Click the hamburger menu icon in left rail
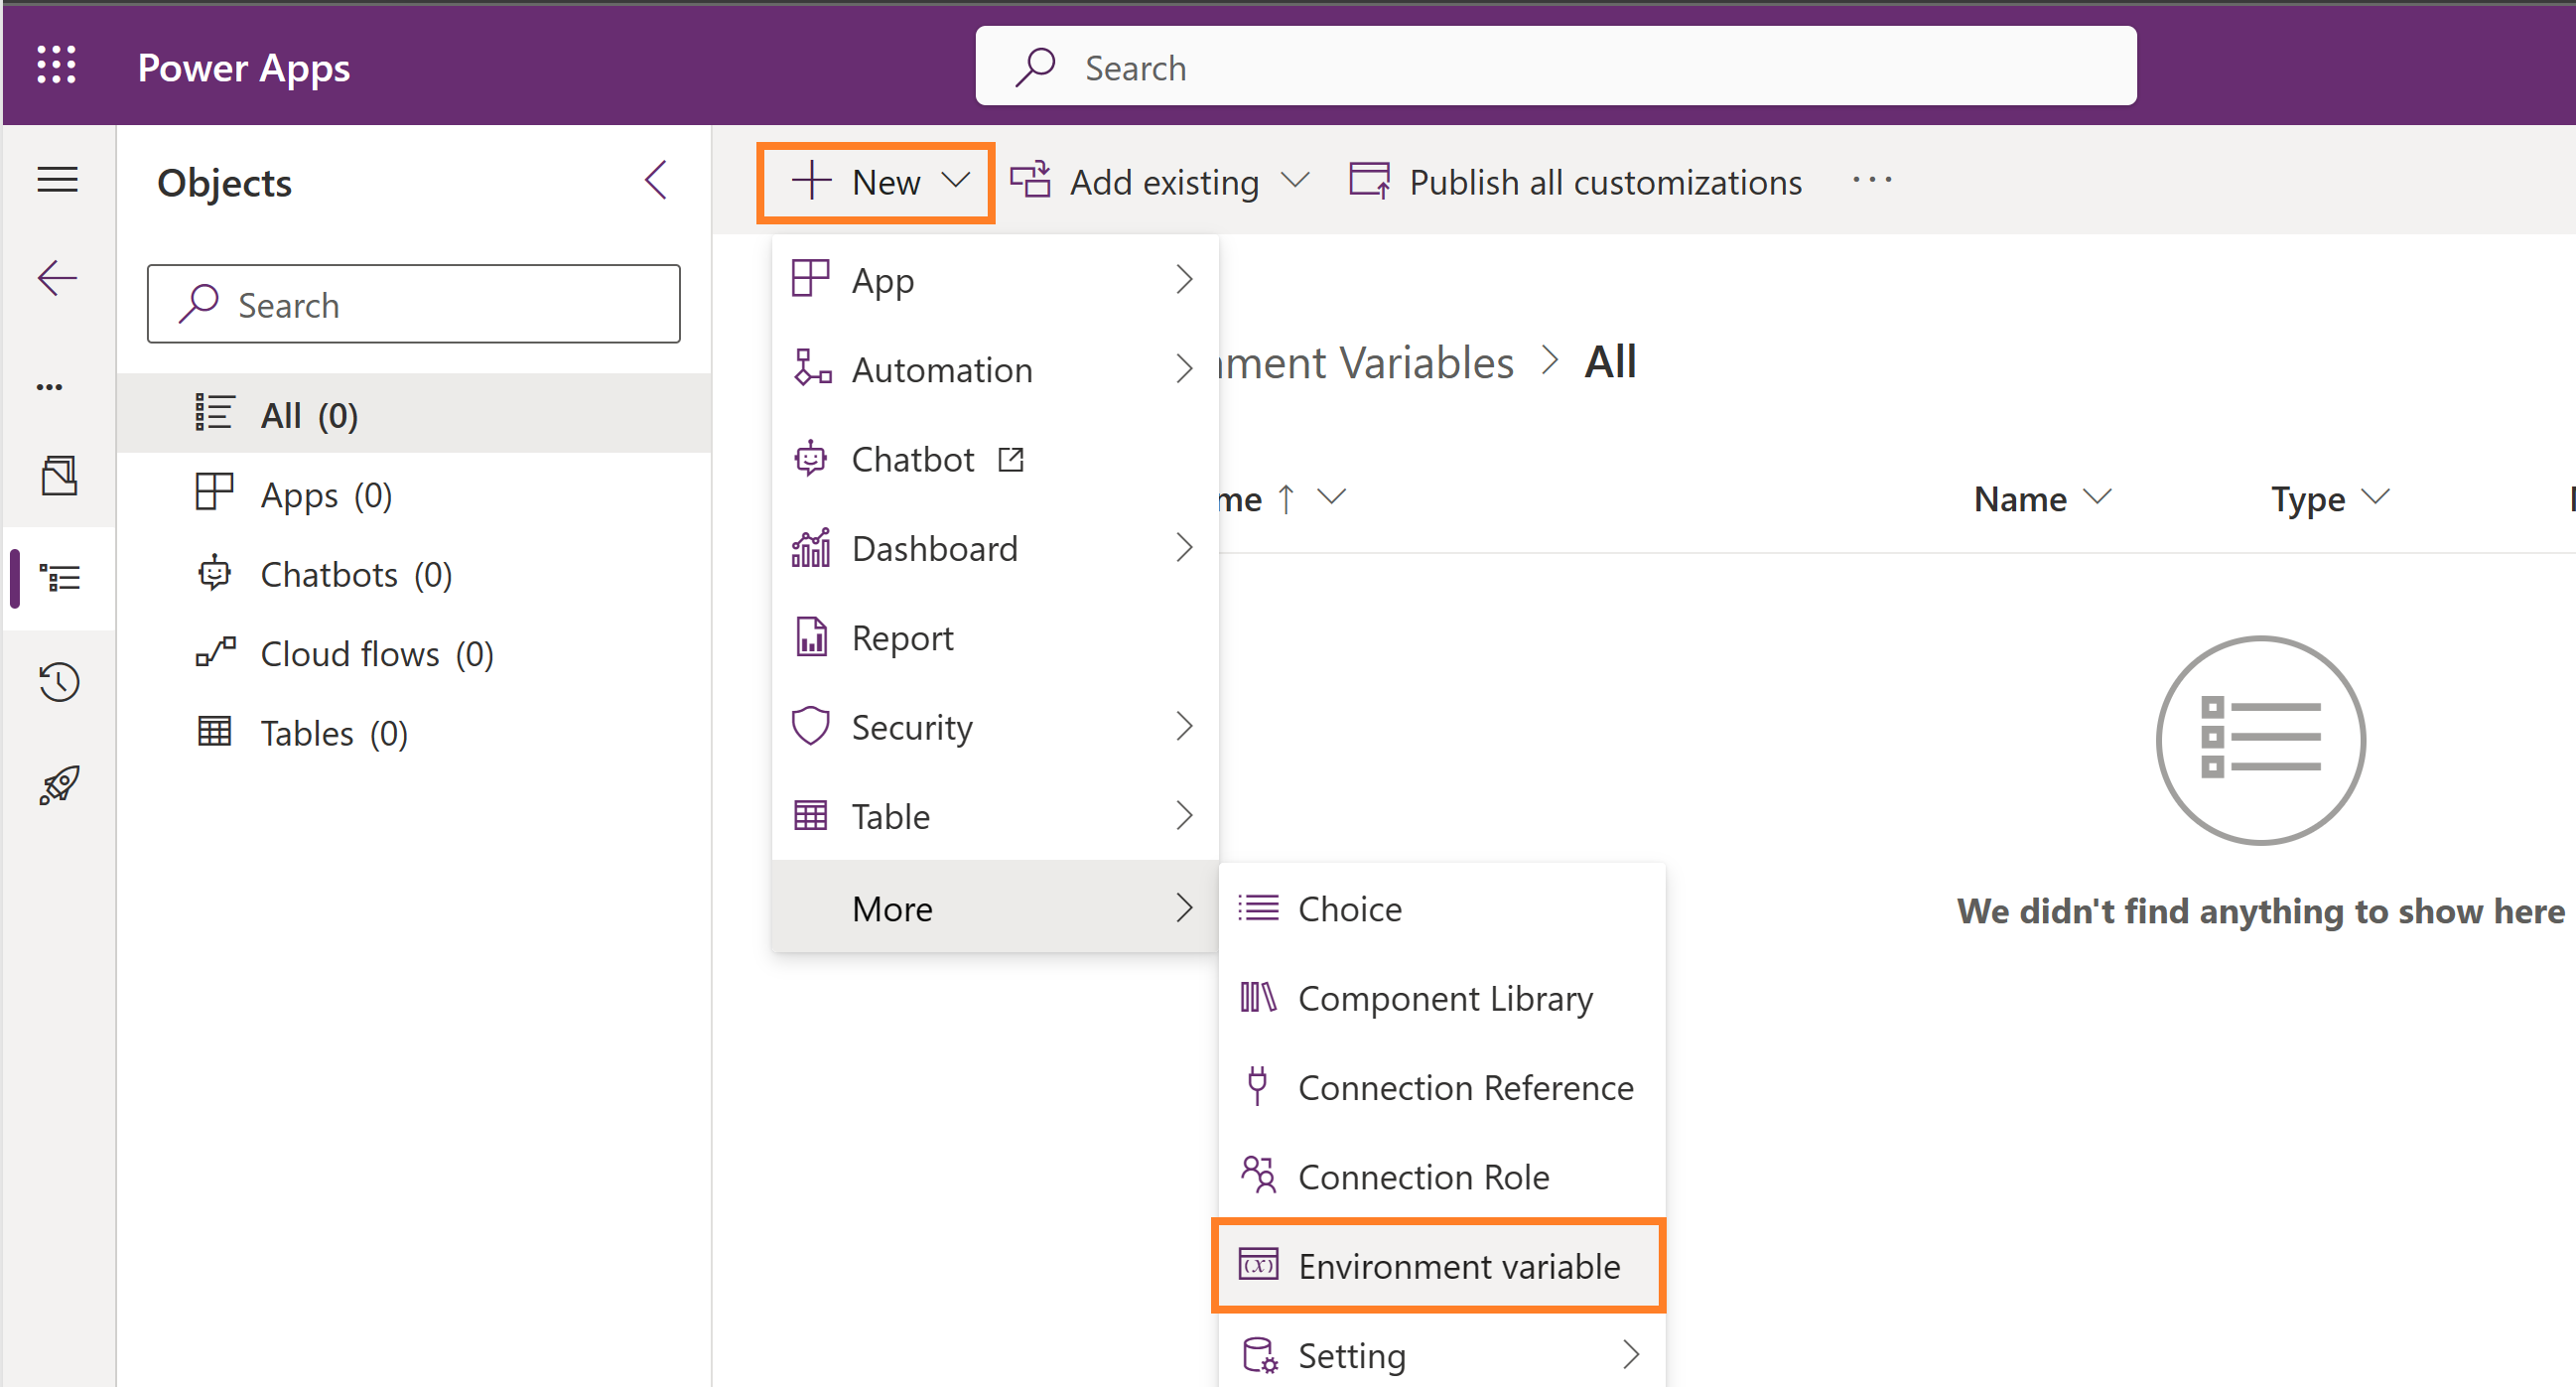2576x1387 pixels. pyautogui.click(x=57, y=180)
